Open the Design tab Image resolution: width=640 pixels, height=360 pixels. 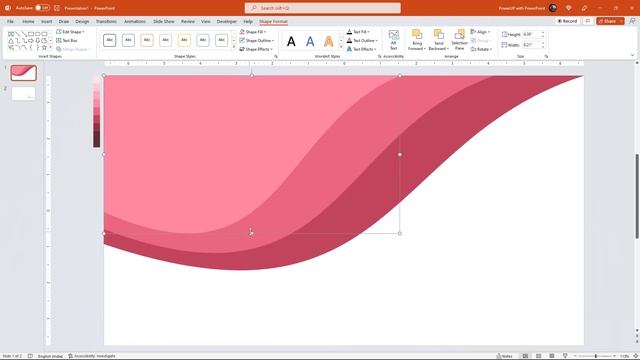(x=82, y=21)
